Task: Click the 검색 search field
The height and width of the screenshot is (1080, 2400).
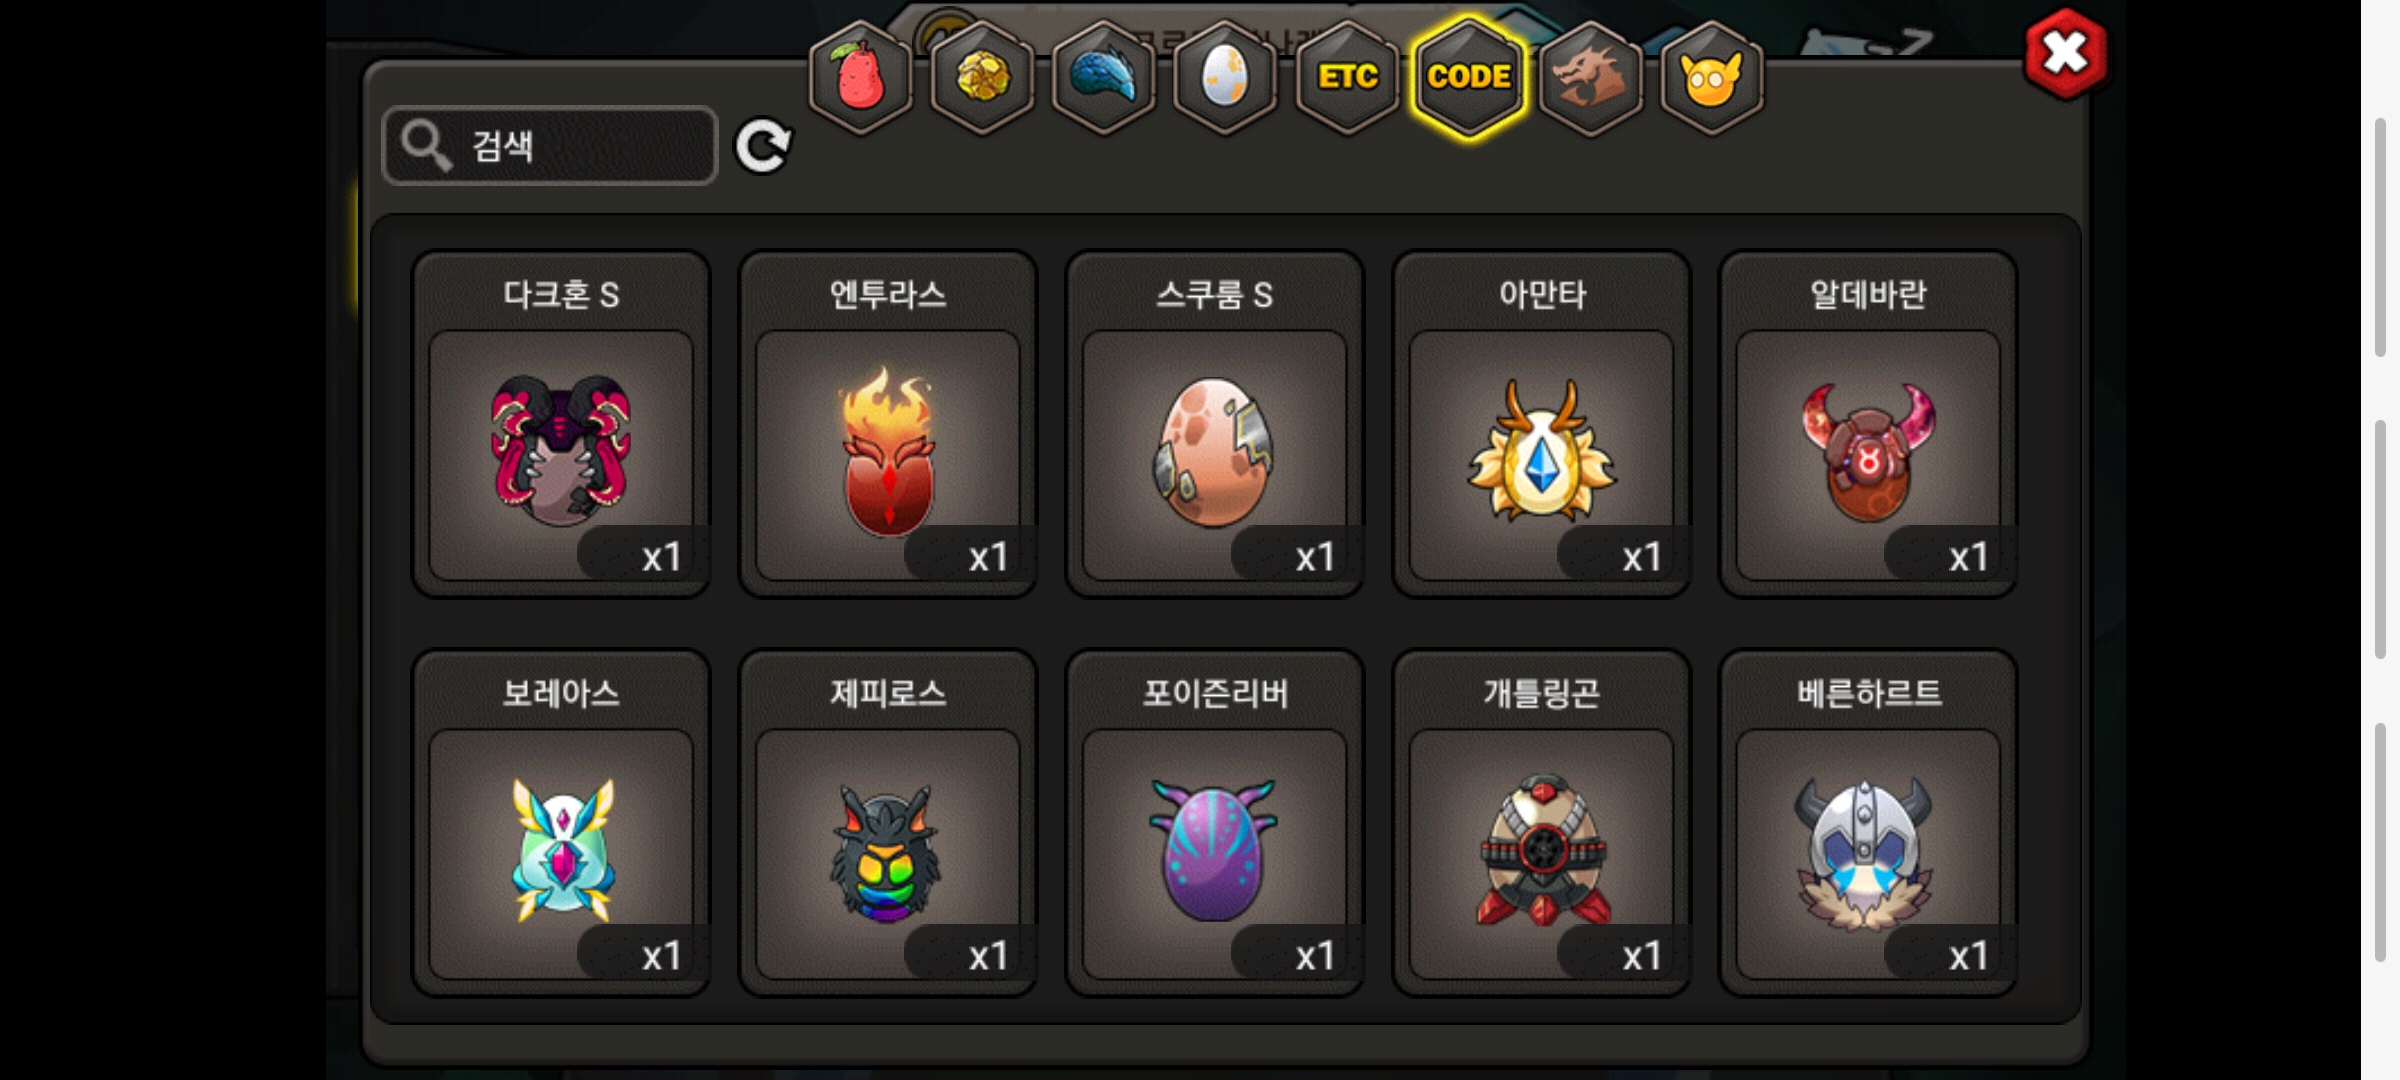Action: 550,146
